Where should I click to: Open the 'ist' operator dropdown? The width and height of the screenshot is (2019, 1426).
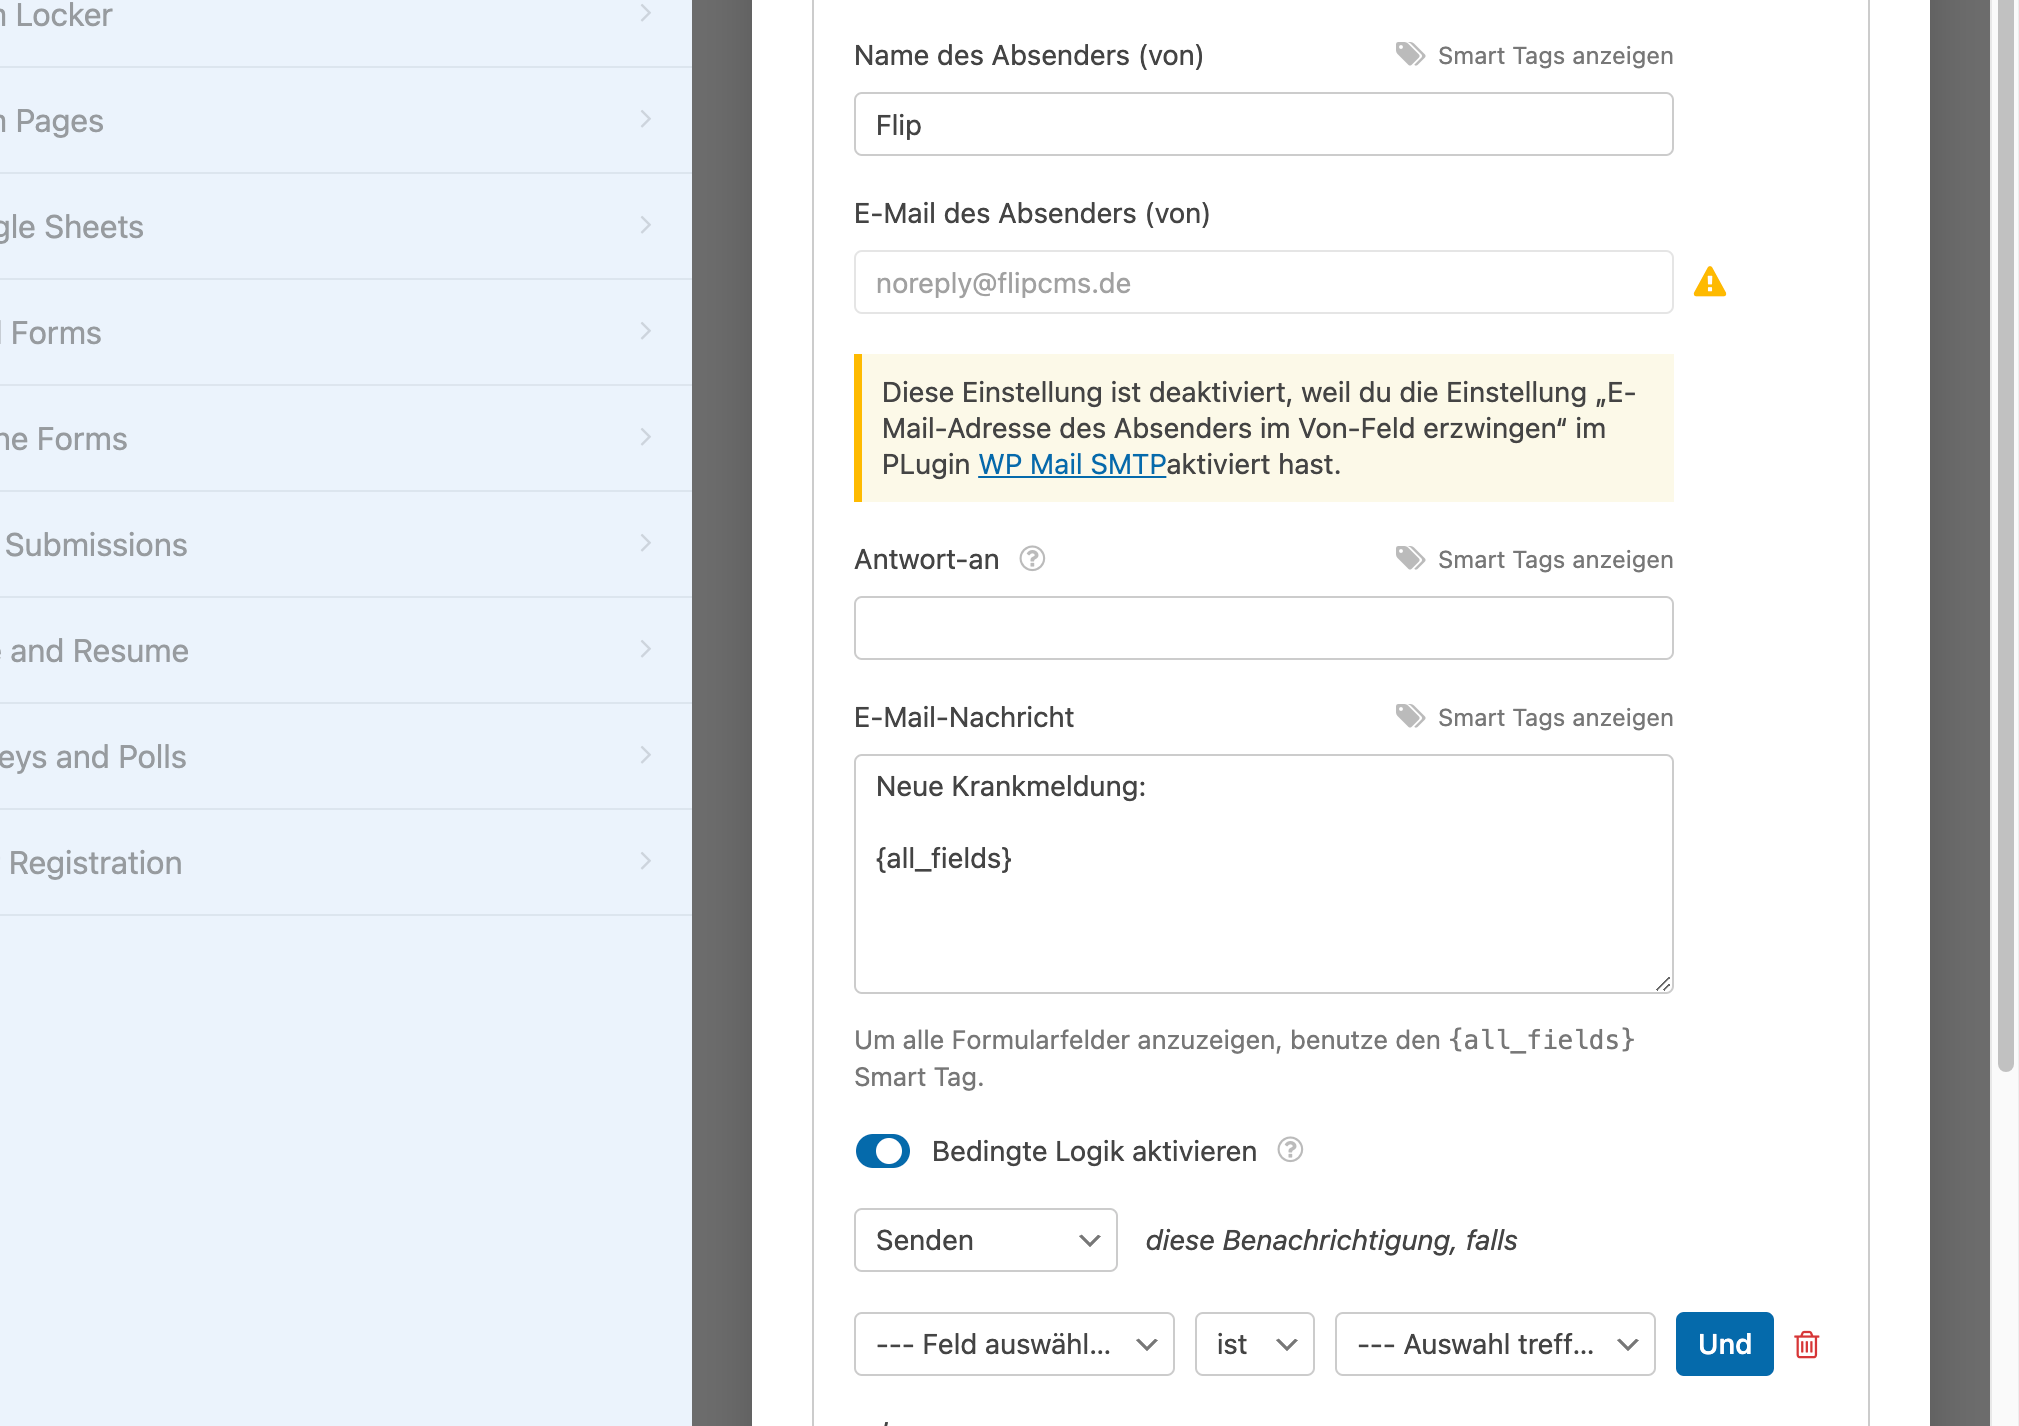(x=1254, y=1344)
